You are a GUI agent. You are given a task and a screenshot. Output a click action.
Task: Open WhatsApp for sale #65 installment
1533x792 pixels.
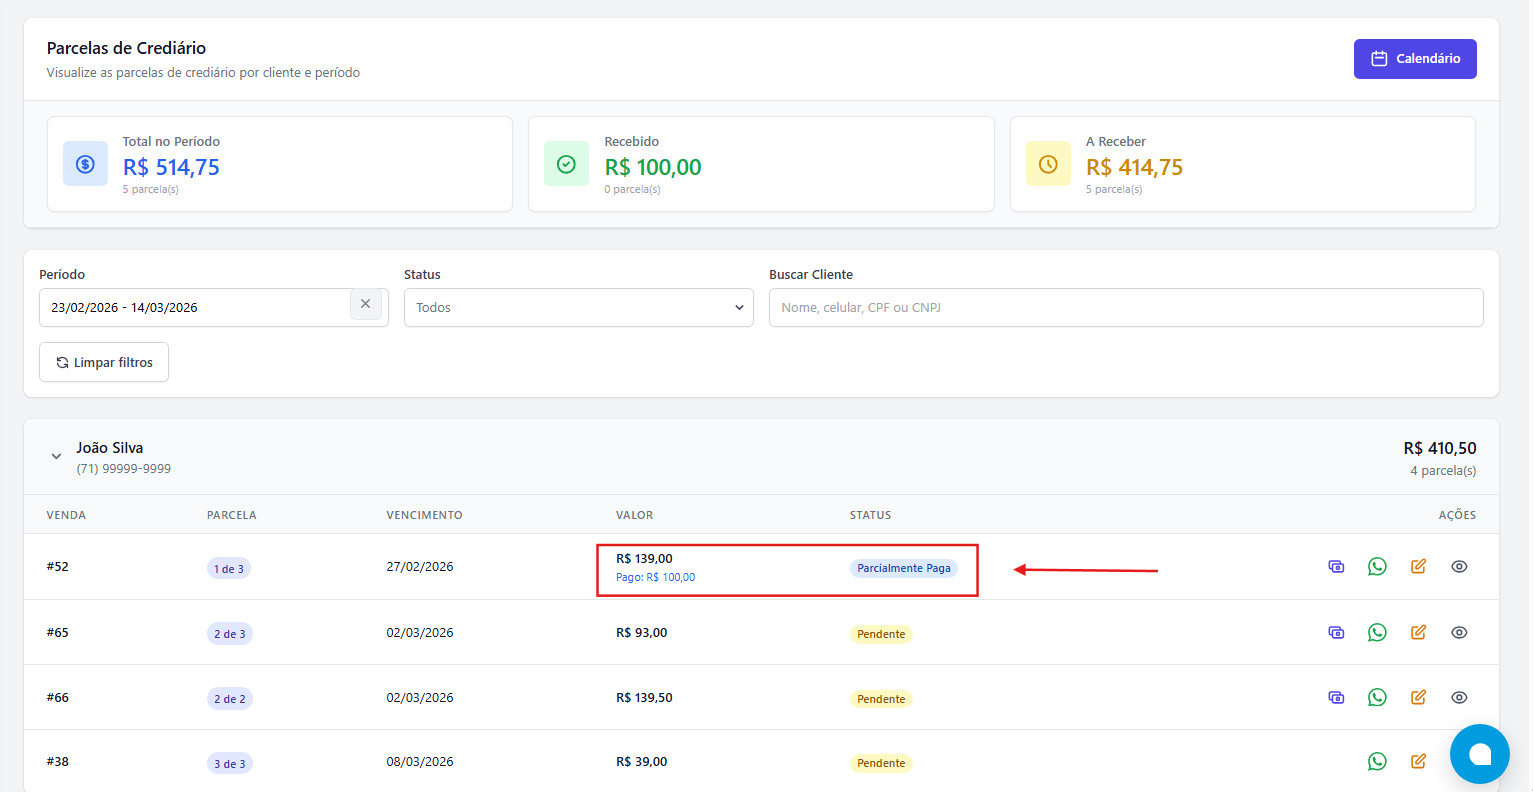(x=1377, y=633)
